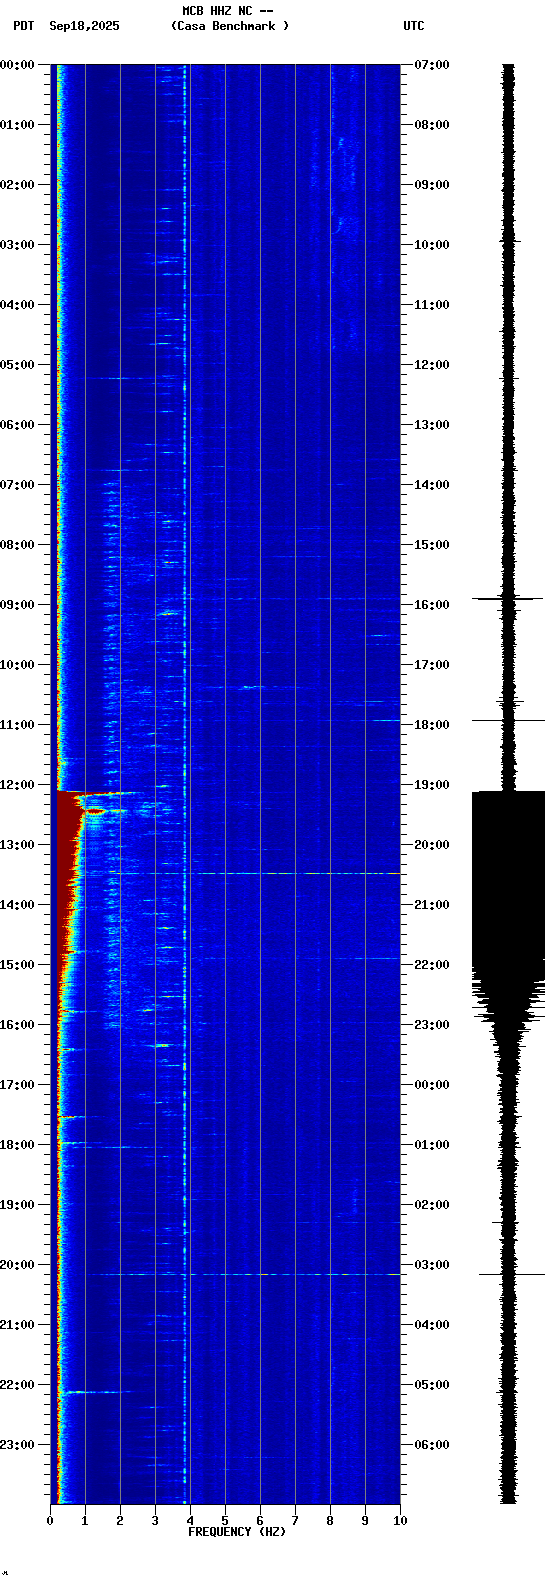Image resolution: width=552 pixels, height=1584 pixels.
Task: Click the frequency axis tick '10'
Action: tap(400, 1521)
